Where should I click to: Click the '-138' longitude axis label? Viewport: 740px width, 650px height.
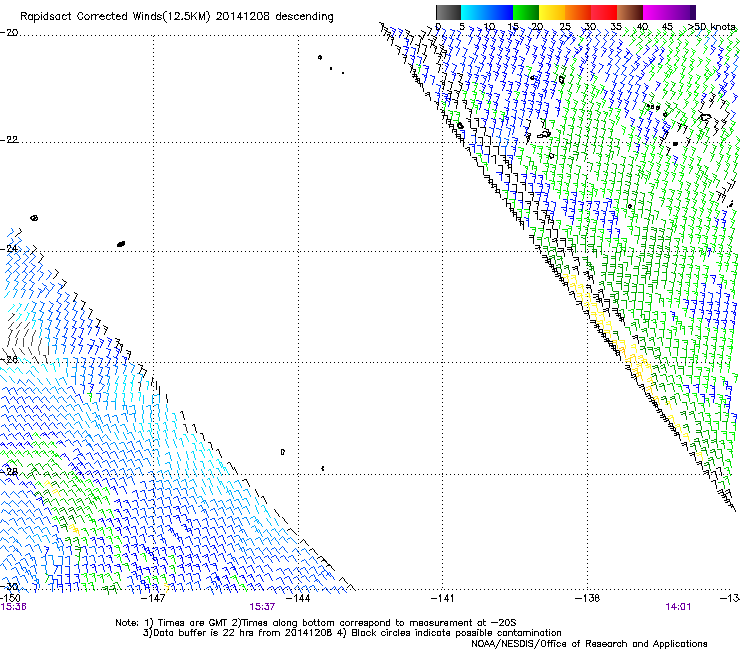pos(587,598)
